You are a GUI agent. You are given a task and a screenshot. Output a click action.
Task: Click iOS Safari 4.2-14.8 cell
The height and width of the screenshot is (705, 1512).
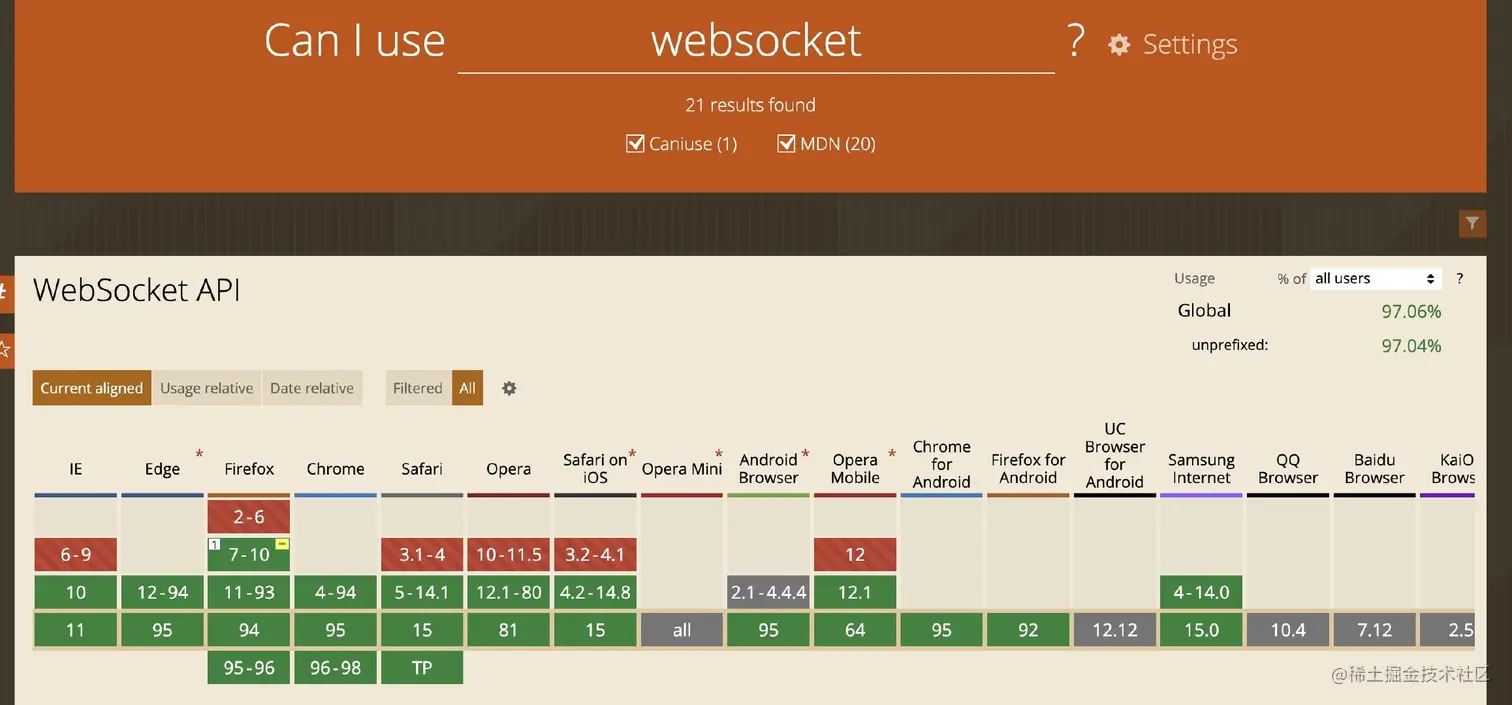[x=595, y=592]
